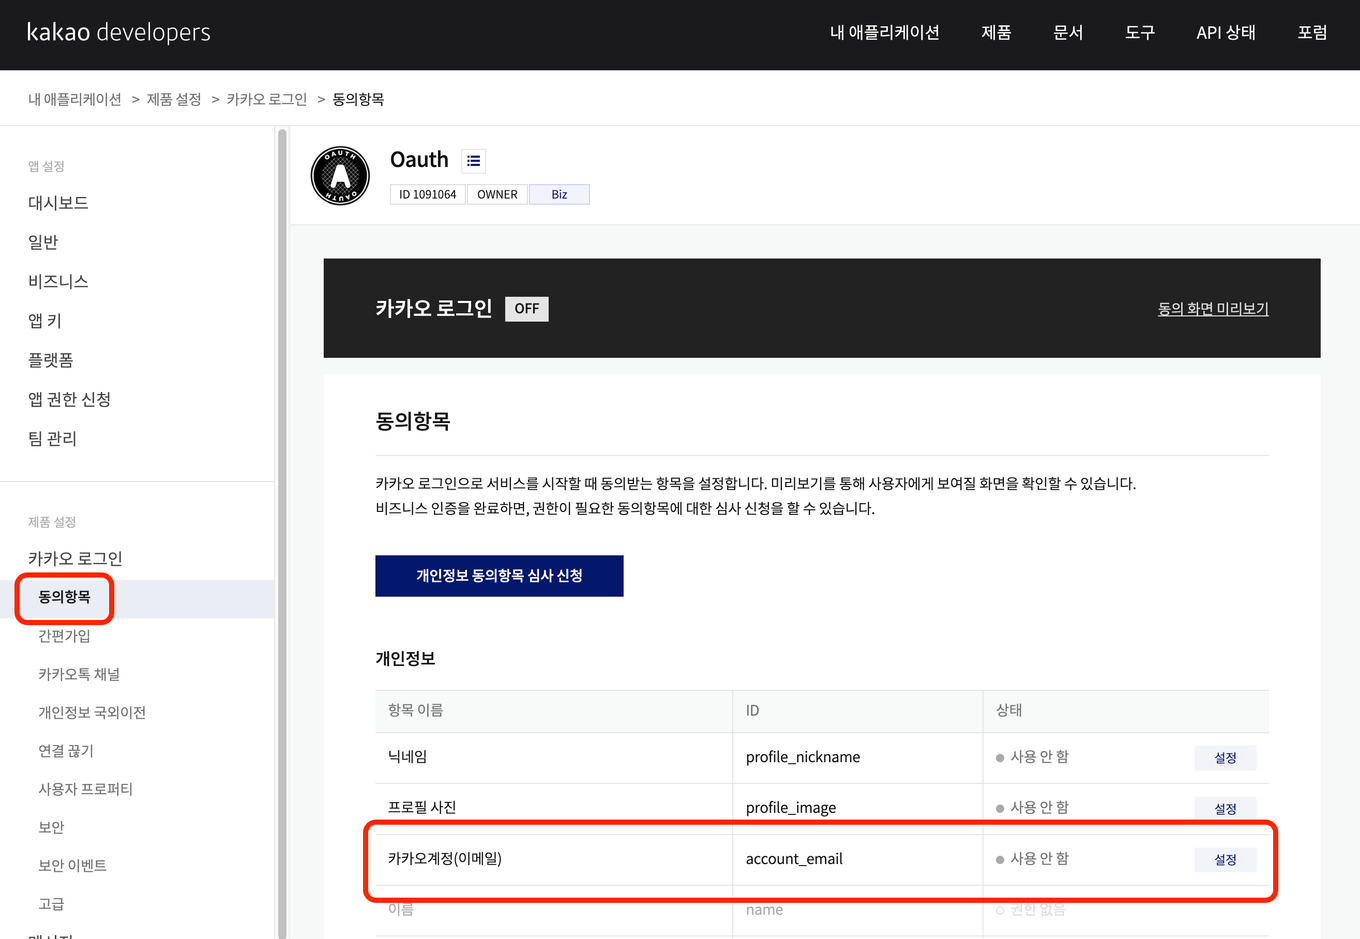Click the 동의항목 breadcrumb

[358, 99]
